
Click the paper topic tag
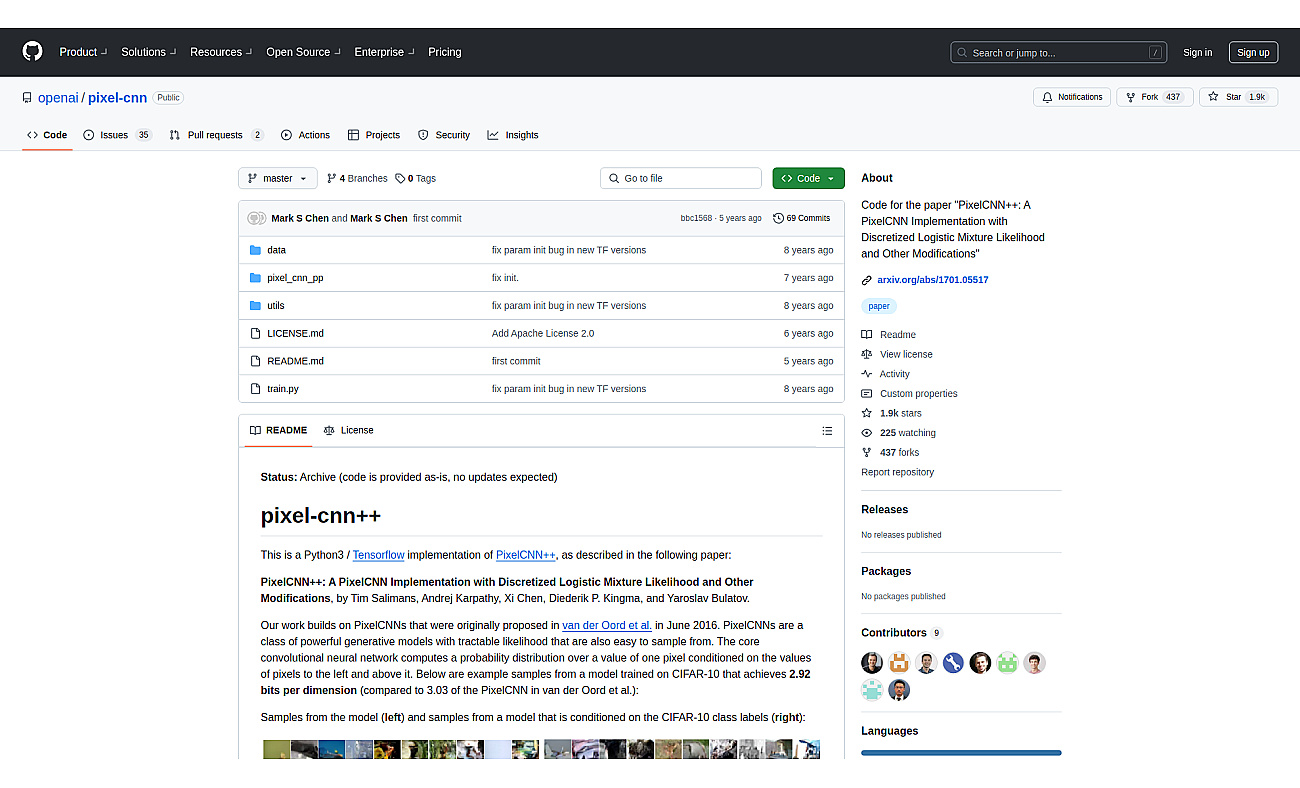click(x=879, y=306)
